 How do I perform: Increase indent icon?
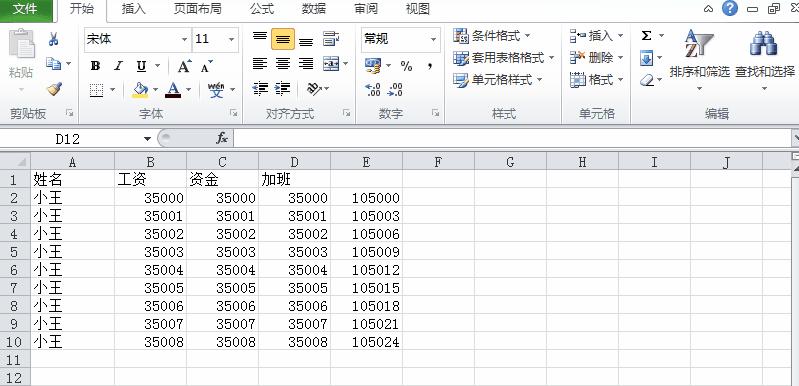click(x=282, y=89)
